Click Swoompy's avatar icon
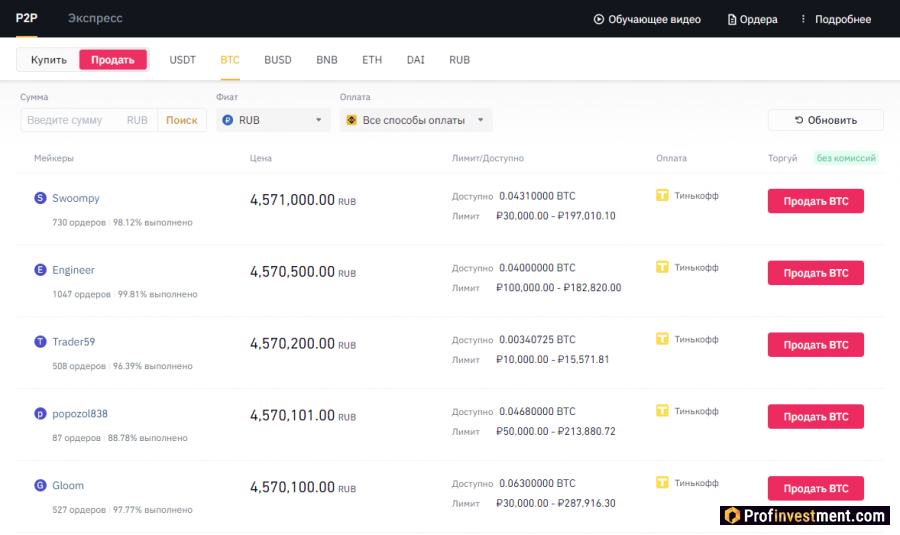900x535 pixels. (40, 198)
